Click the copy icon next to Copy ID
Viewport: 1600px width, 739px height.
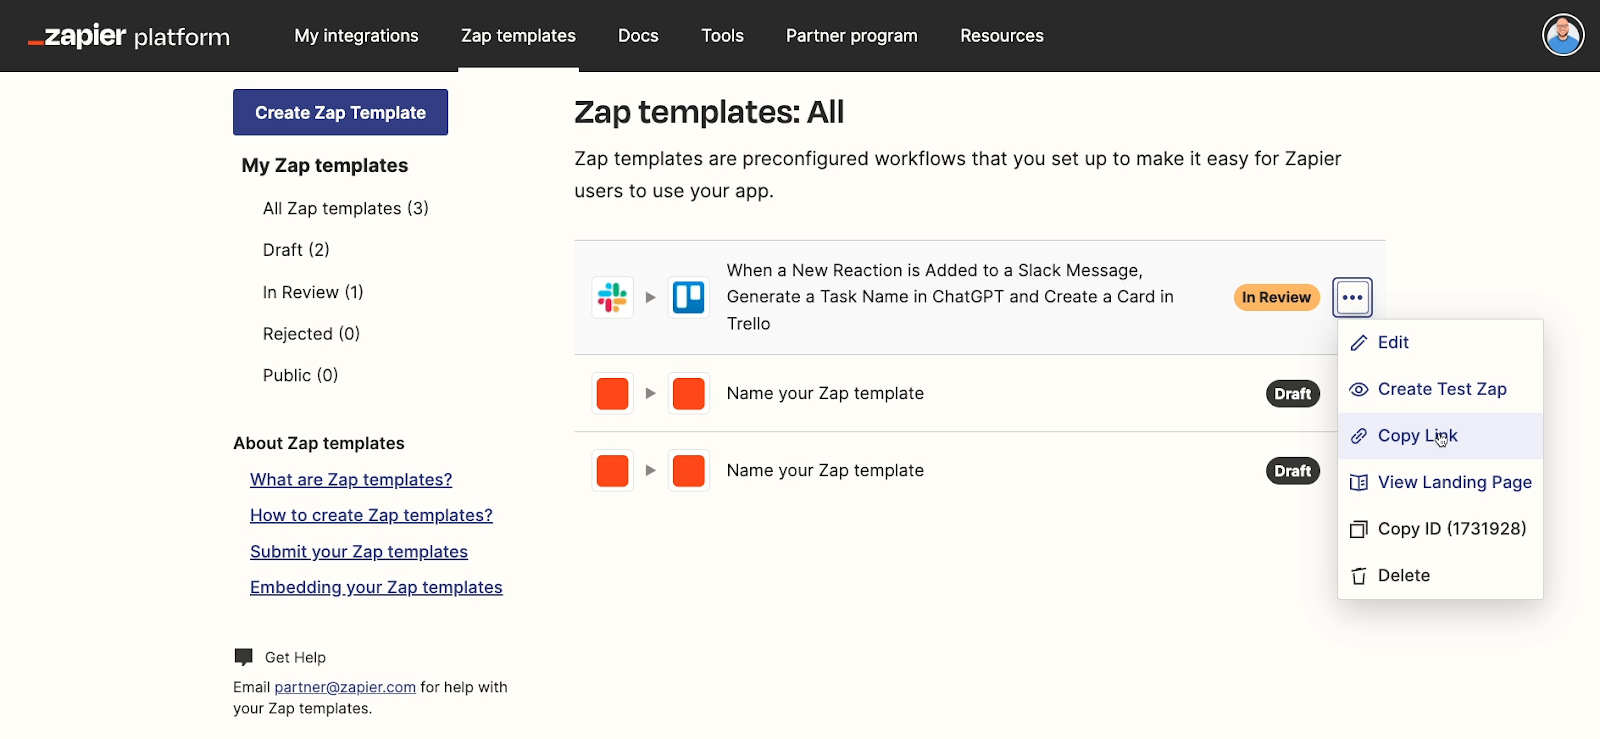click(x=1359, y=529)
